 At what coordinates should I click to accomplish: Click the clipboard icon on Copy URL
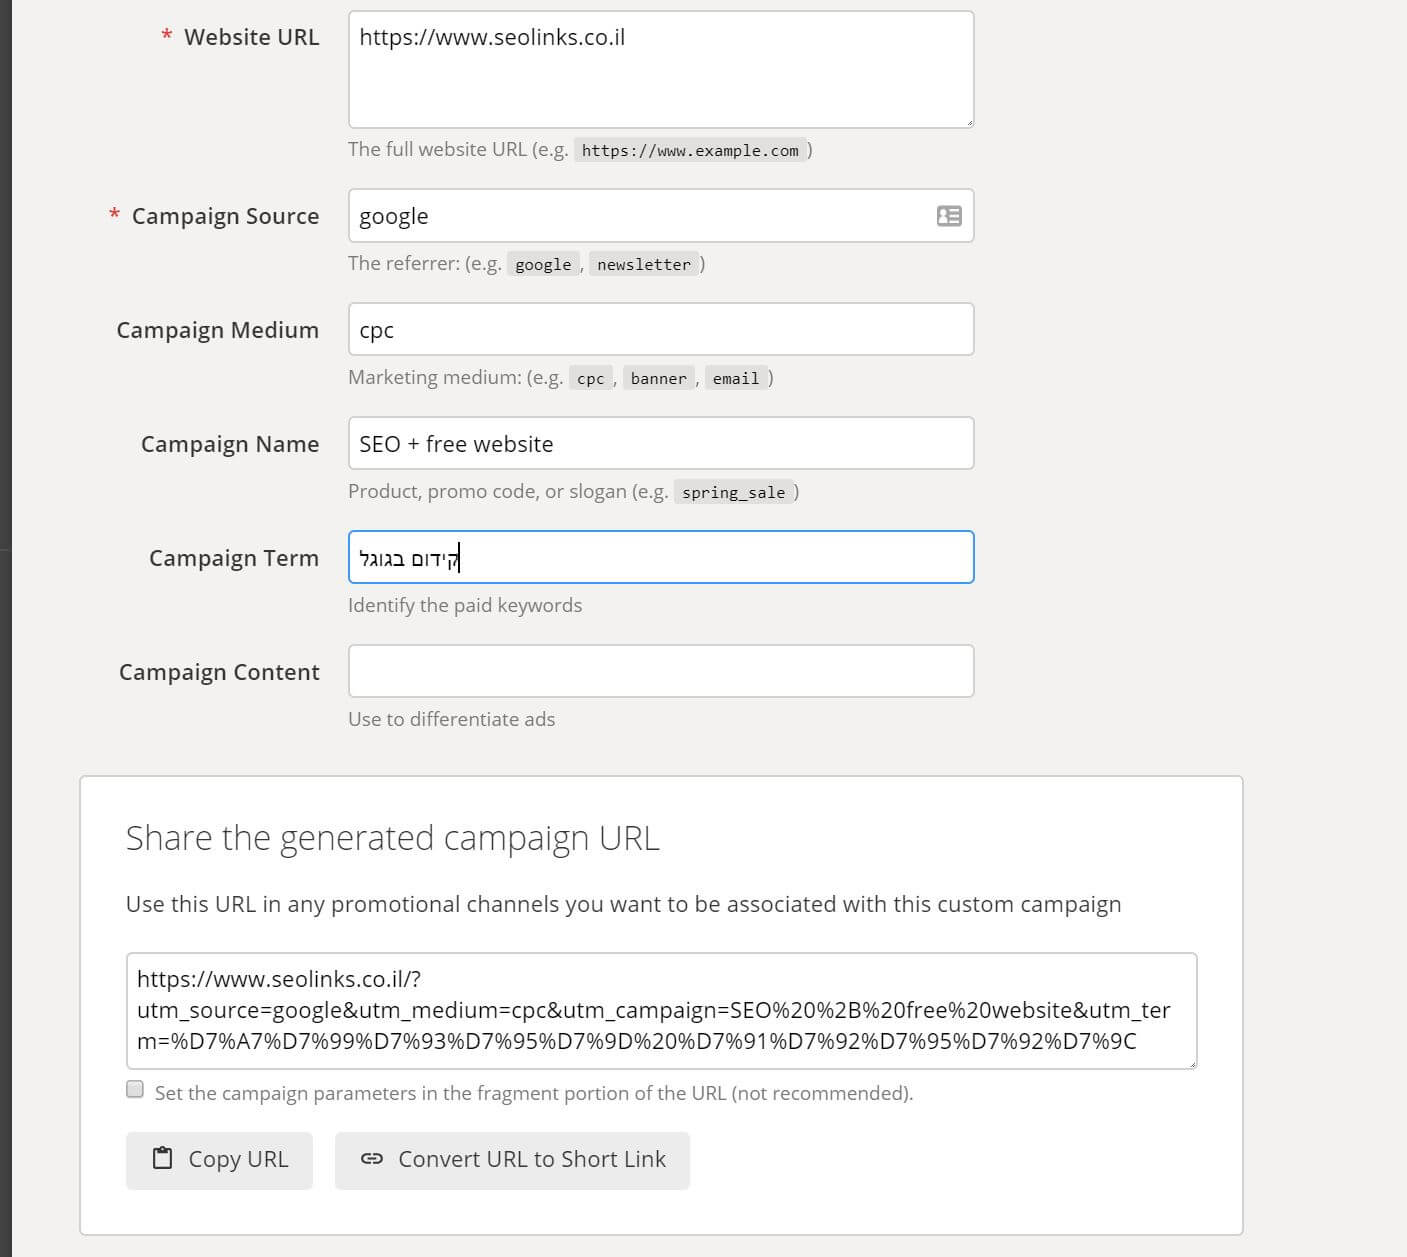[162, 1159]
